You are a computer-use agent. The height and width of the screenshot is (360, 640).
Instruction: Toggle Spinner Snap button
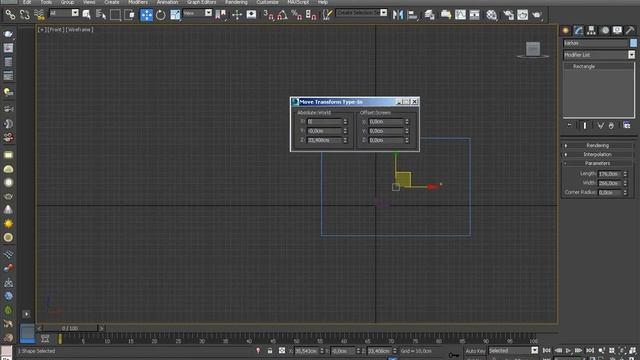(311, 15)
